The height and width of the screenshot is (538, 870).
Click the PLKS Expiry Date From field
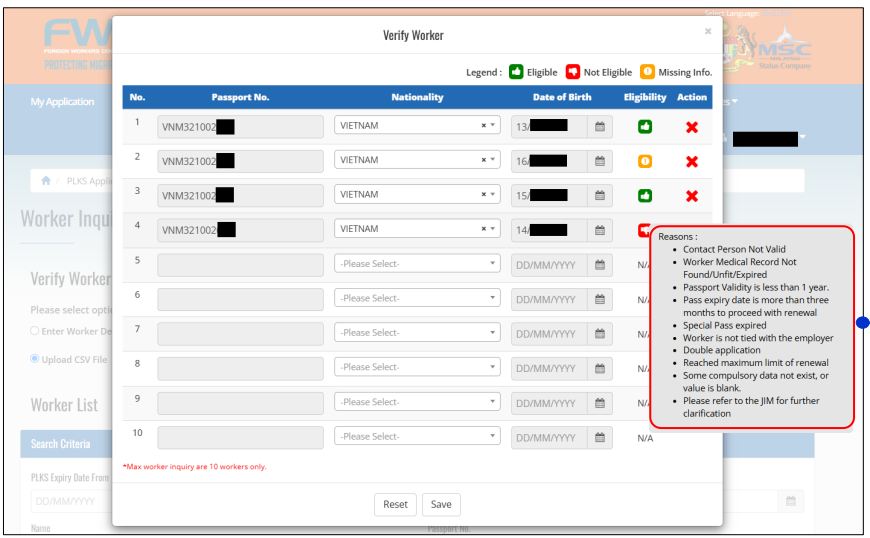(x=71, y=501)
